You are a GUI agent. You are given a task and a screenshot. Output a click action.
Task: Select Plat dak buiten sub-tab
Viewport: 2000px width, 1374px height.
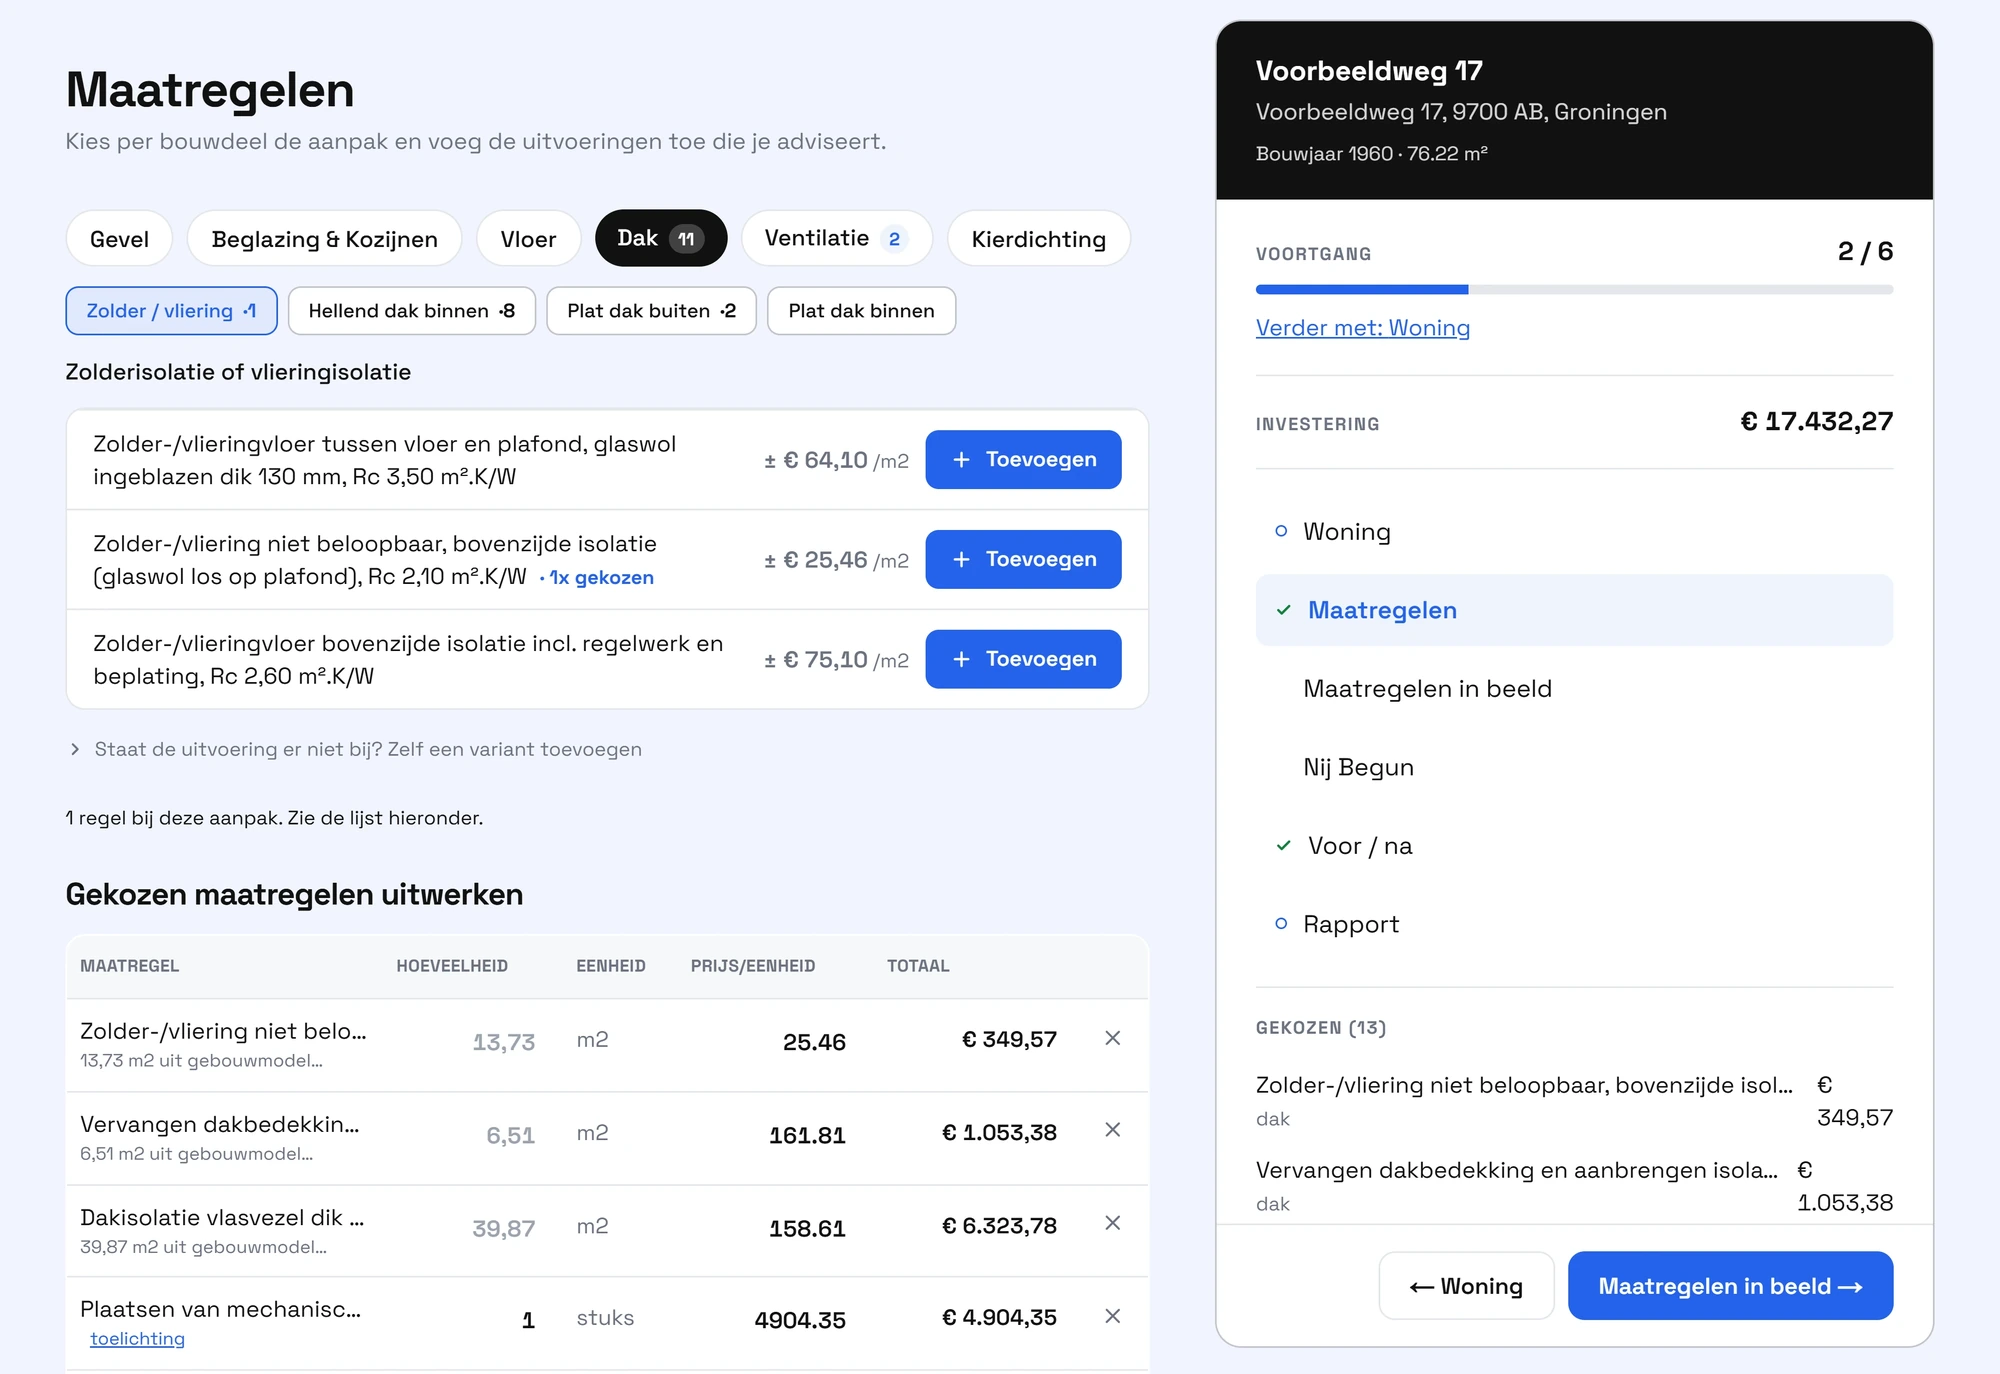pyautogui.click(x=651, y=311)
